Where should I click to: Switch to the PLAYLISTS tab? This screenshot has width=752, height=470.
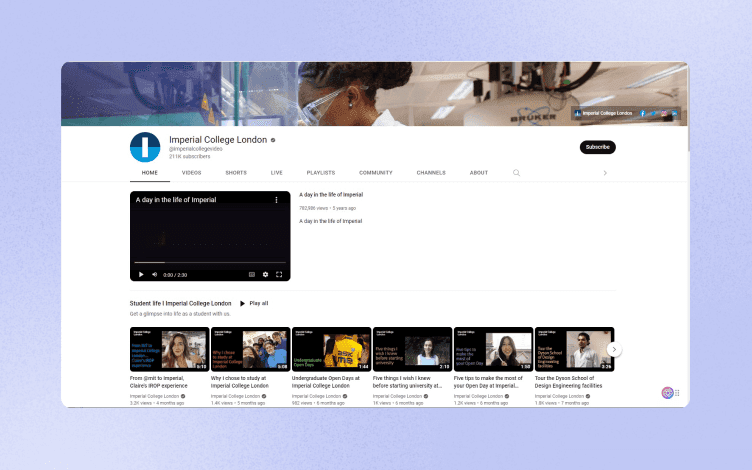click(321, 173)
